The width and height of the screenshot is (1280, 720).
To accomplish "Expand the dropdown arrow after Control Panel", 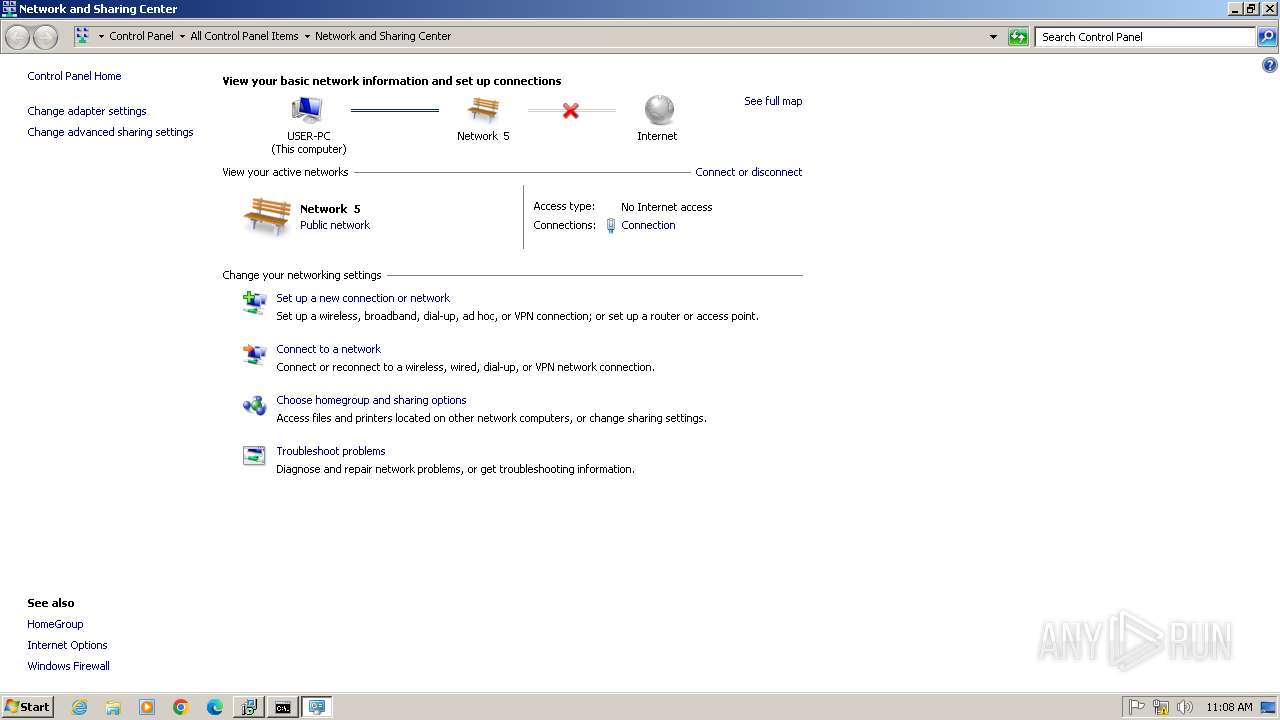I will tap(182, 37).
